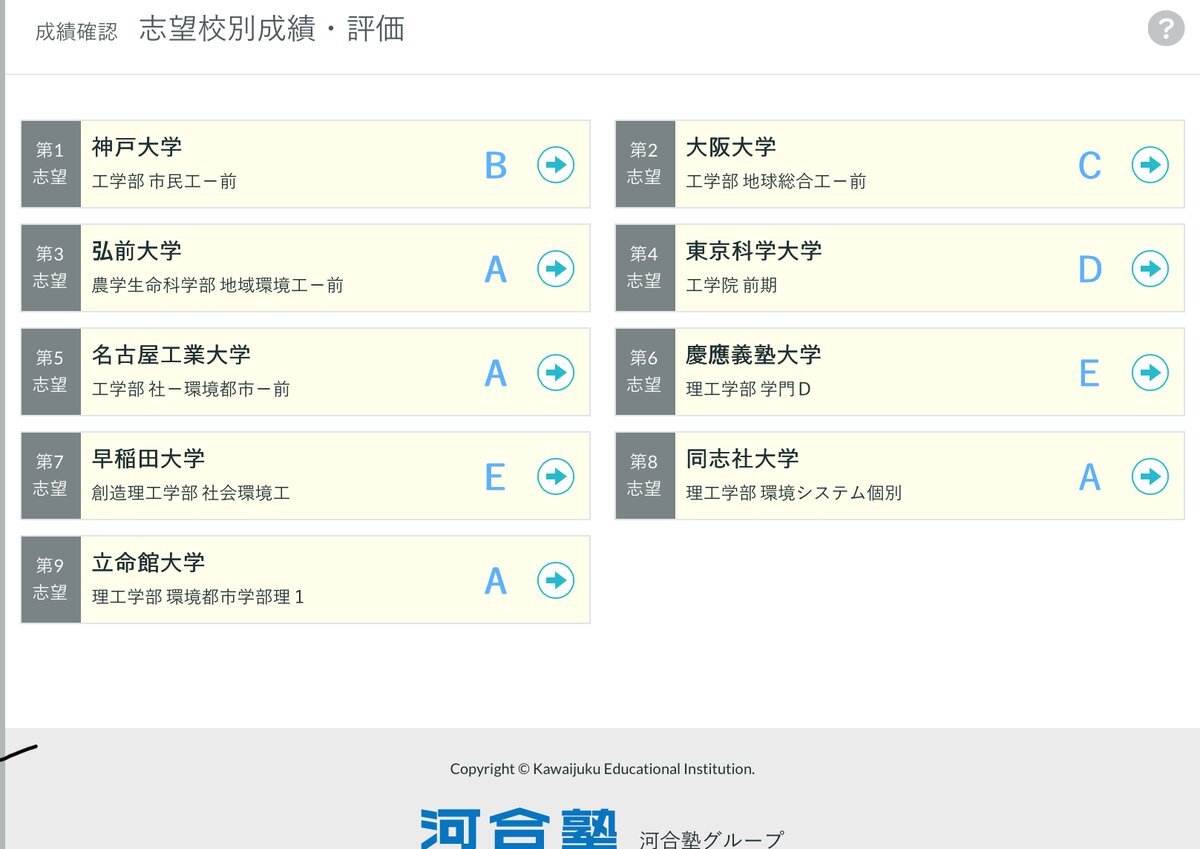Open the help question mark icon

point(1166,27)
